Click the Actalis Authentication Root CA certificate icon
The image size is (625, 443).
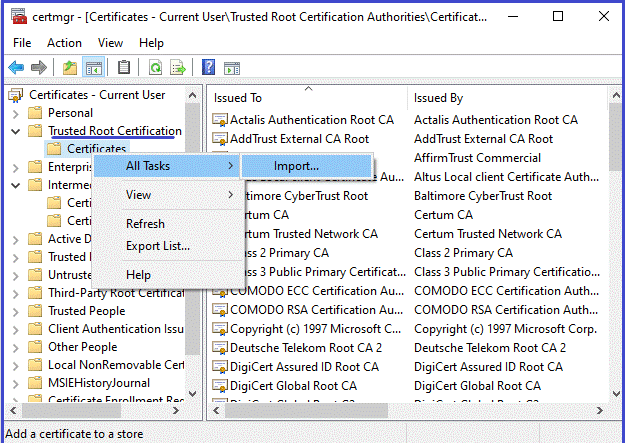click(220, 120)
